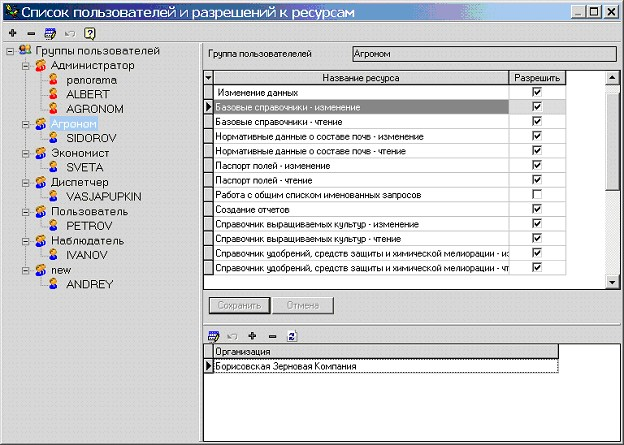Open help with the question mark icon

click(90, 32)
